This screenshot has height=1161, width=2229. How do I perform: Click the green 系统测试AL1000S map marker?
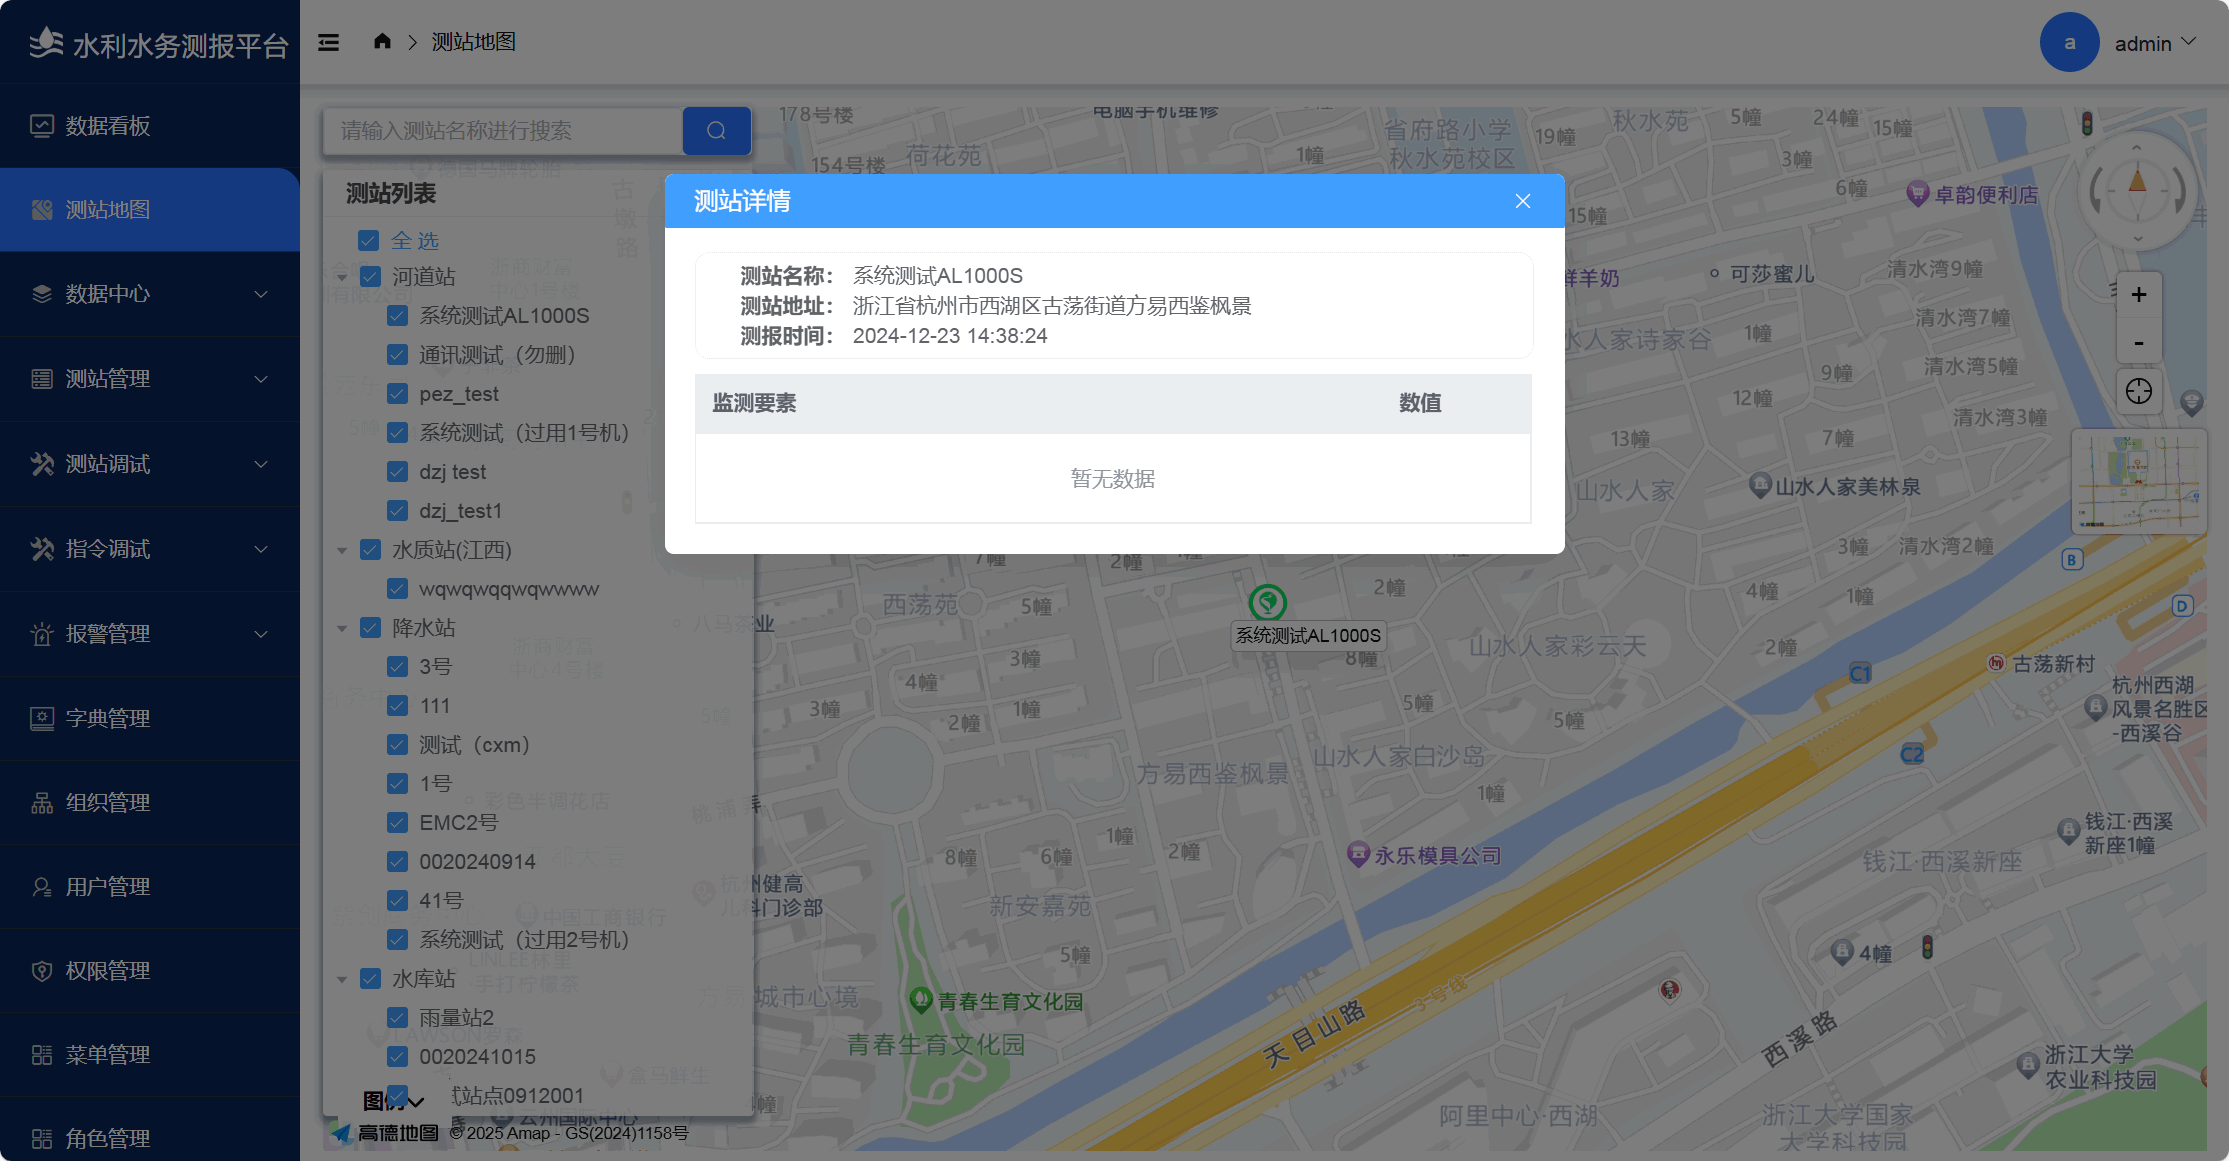point(1267,603)
